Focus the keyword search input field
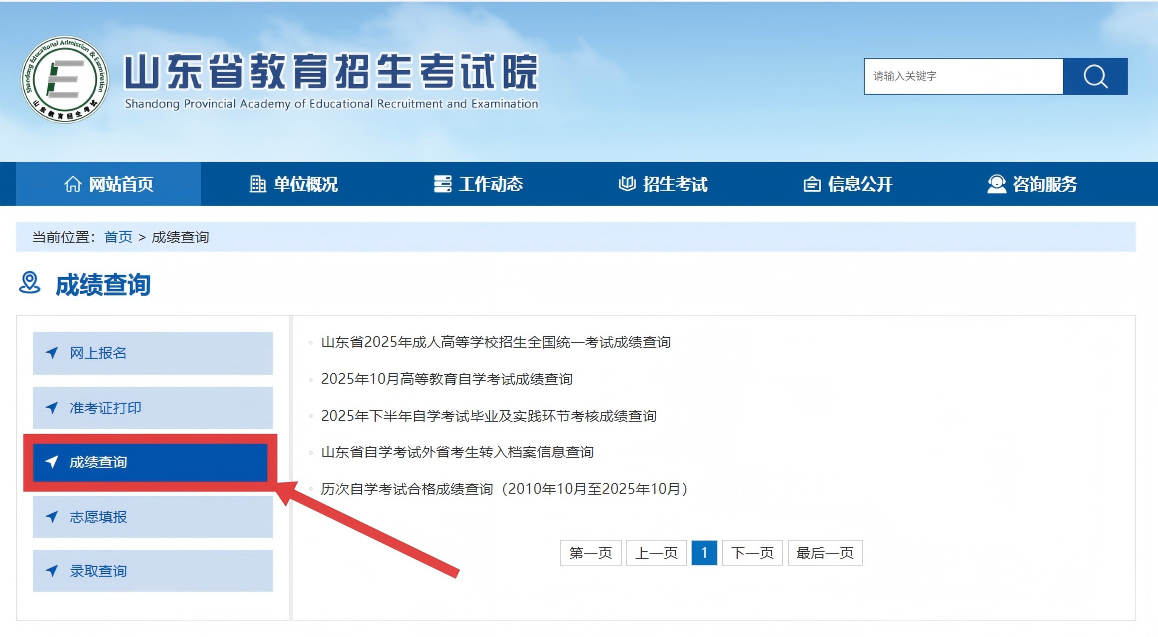This screenshot has width=1158, height=637. (x=963, y=77)
